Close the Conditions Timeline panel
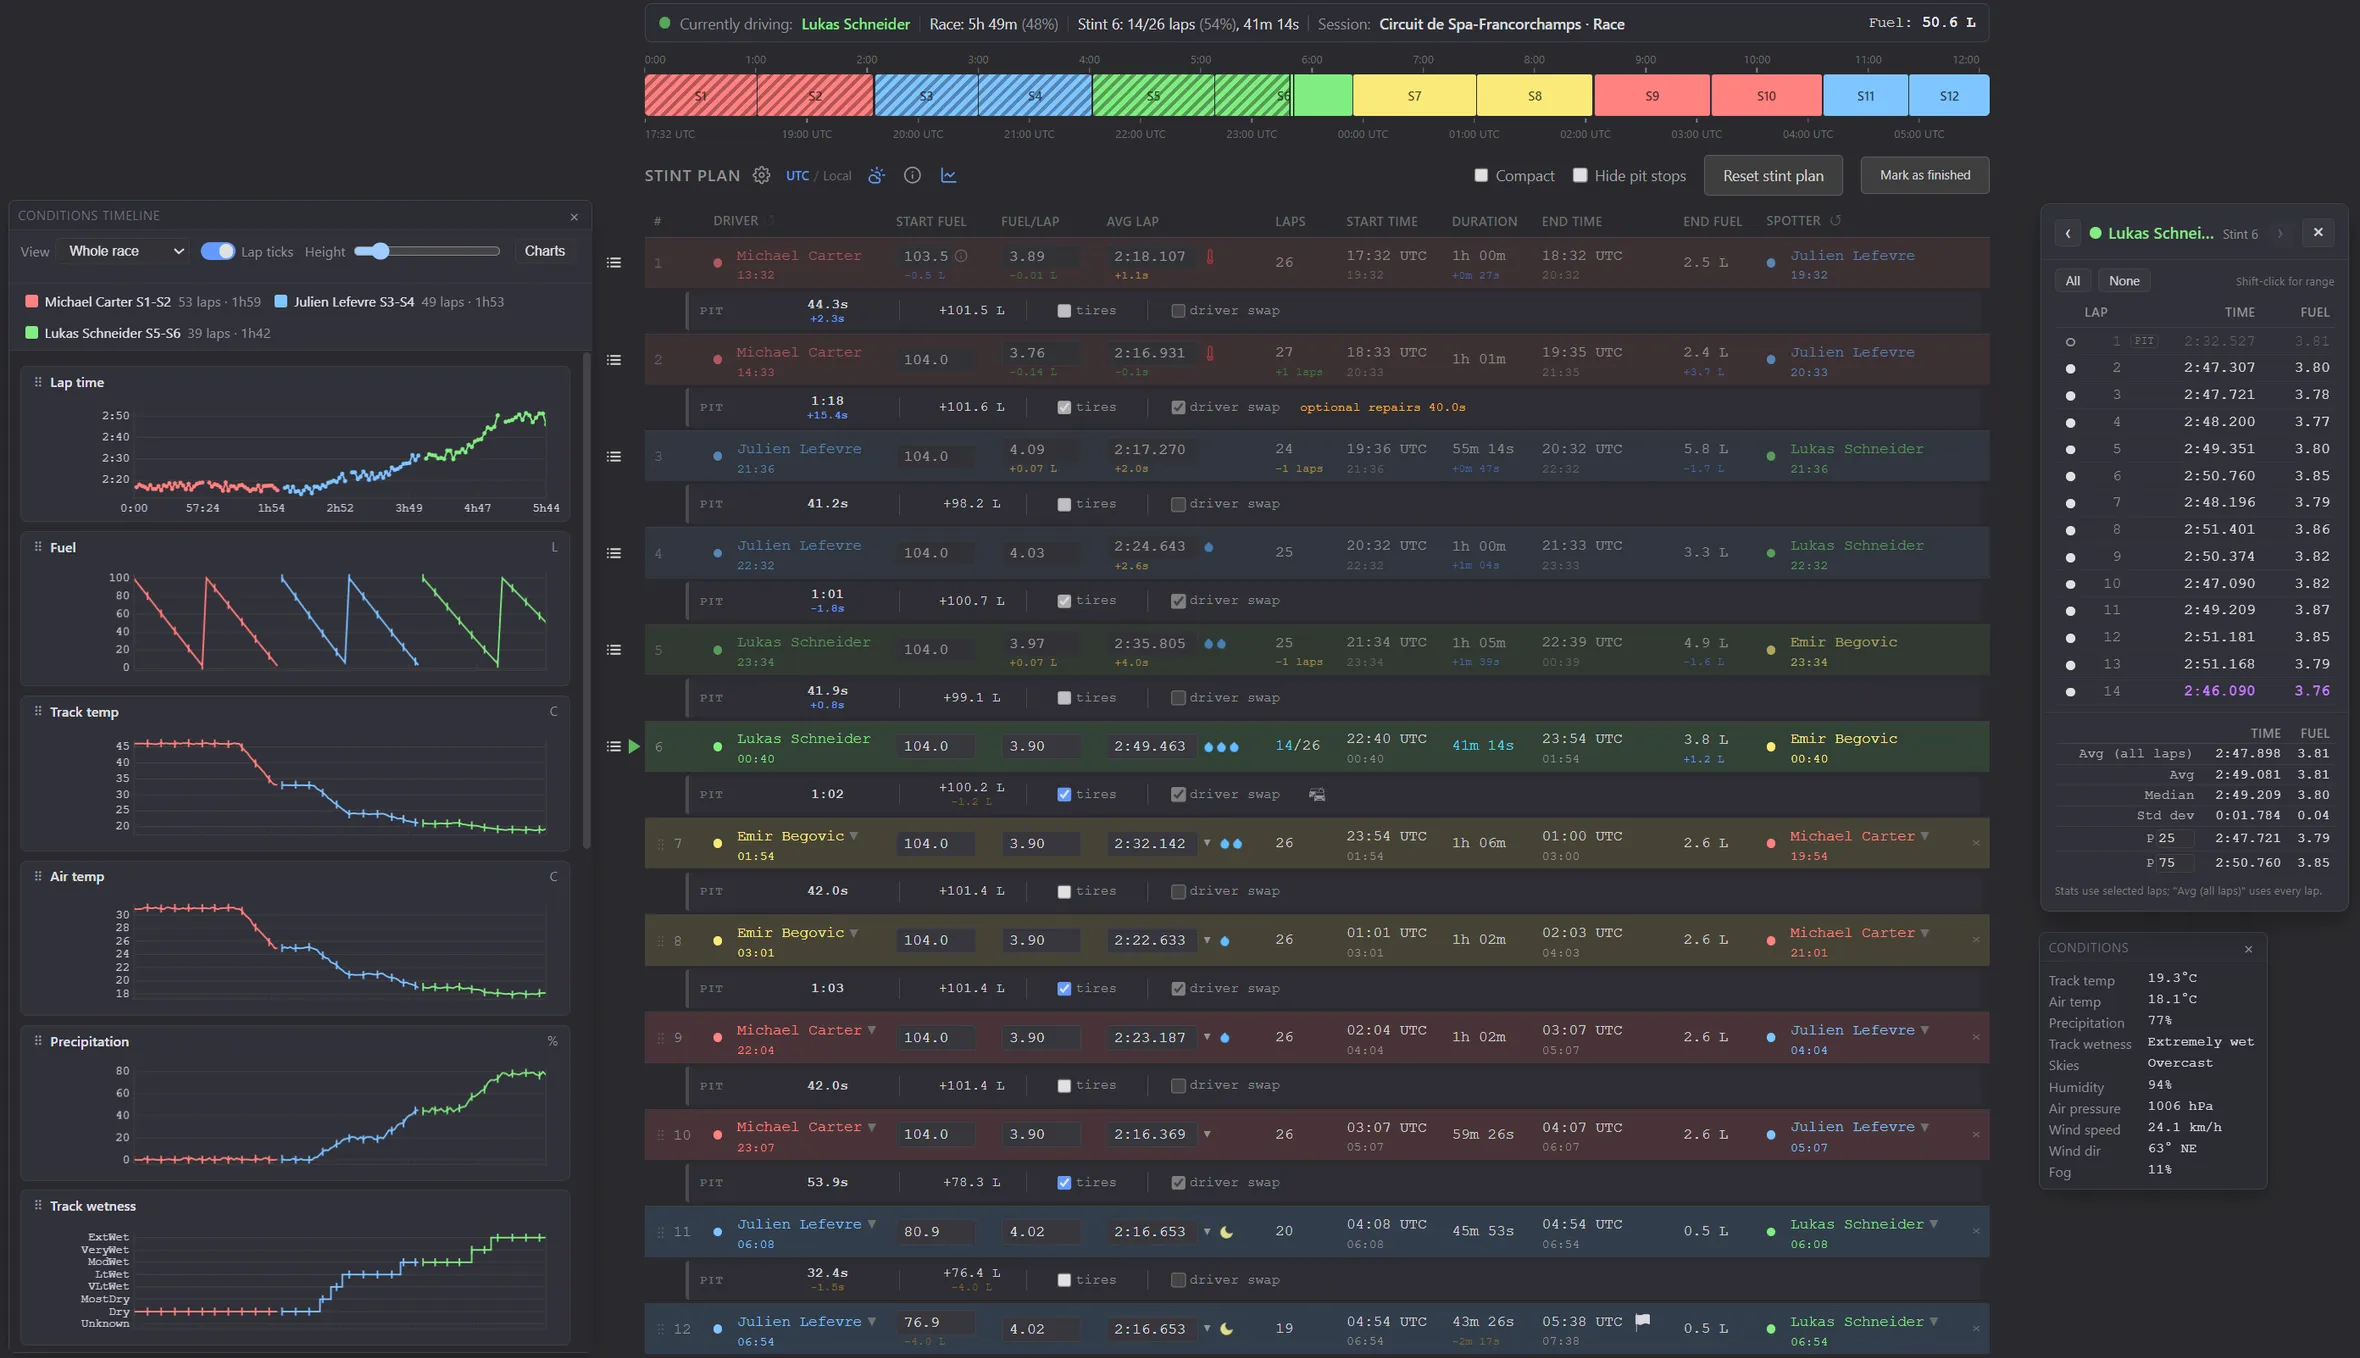The height and width of the screenshot is (1358, 2360). coord(574,216)
